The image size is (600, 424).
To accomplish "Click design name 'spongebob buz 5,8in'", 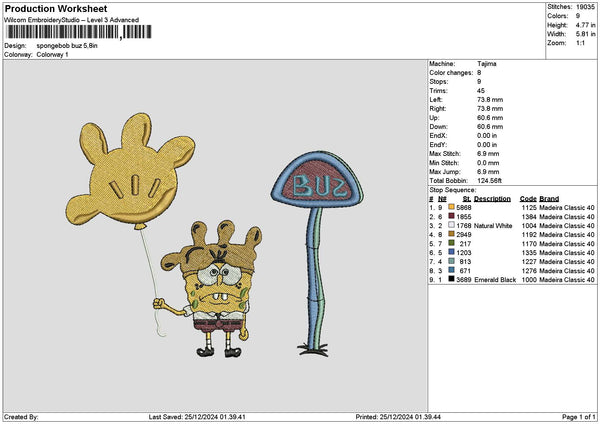I will (x=67, y=46).
